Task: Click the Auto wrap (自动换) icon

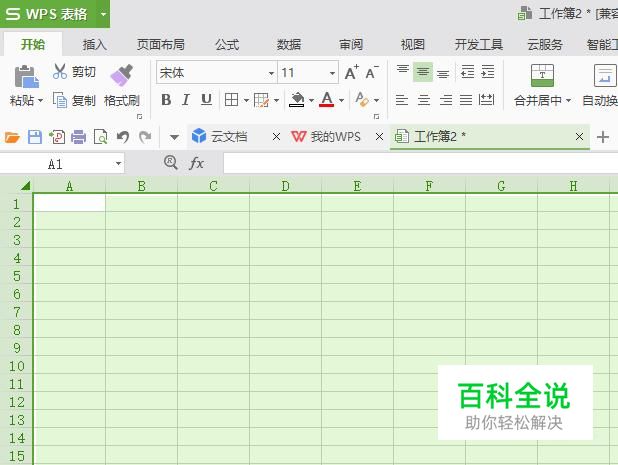Action: pos(605,75)
